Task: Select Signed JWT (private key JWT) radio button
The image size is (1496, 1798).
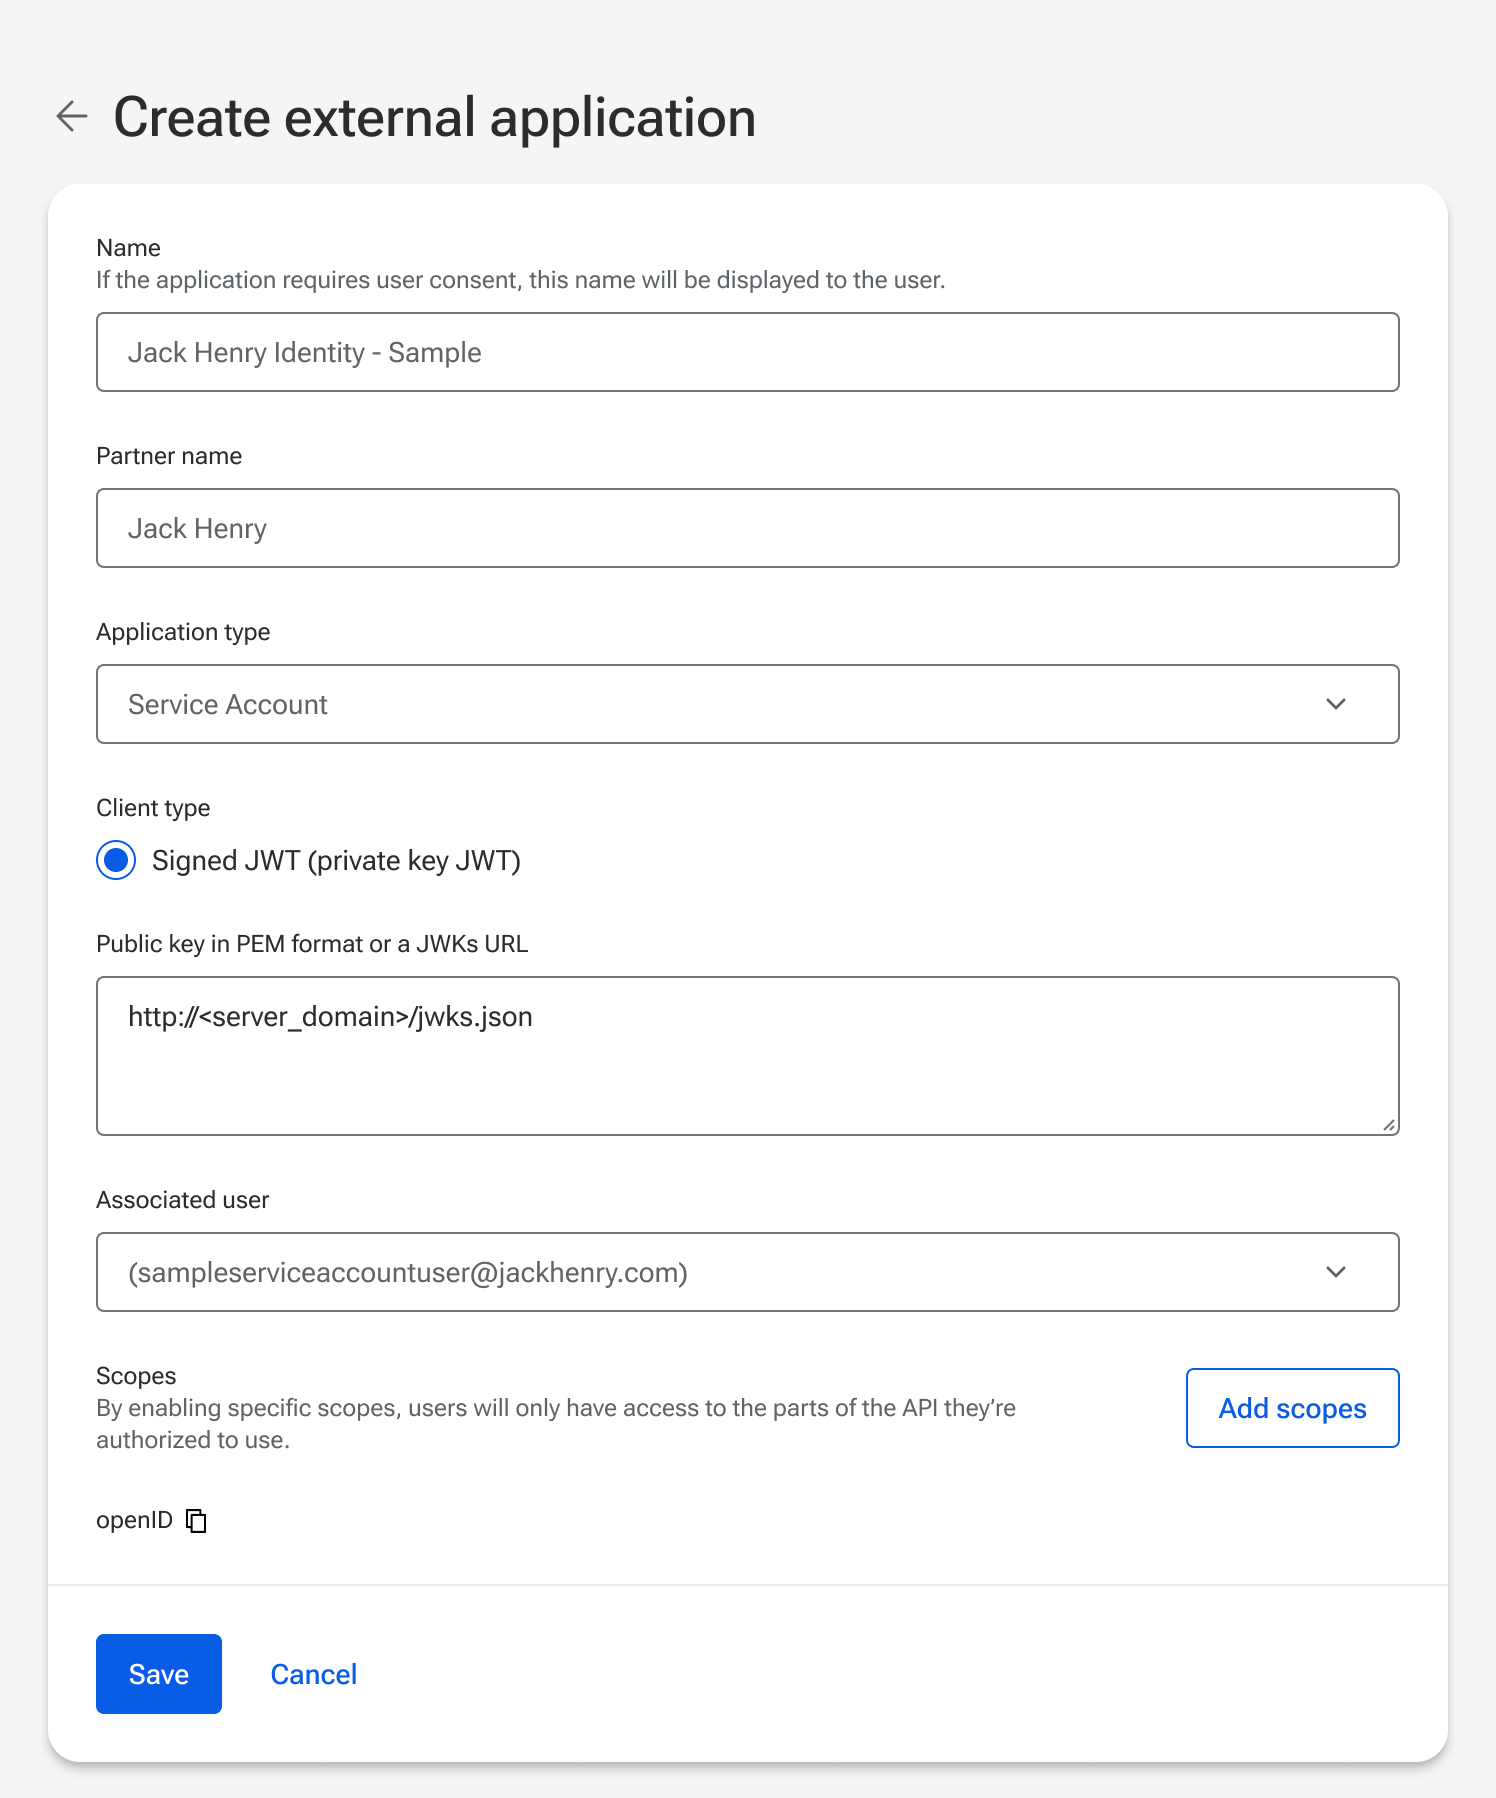Action: tap(116, 860)
